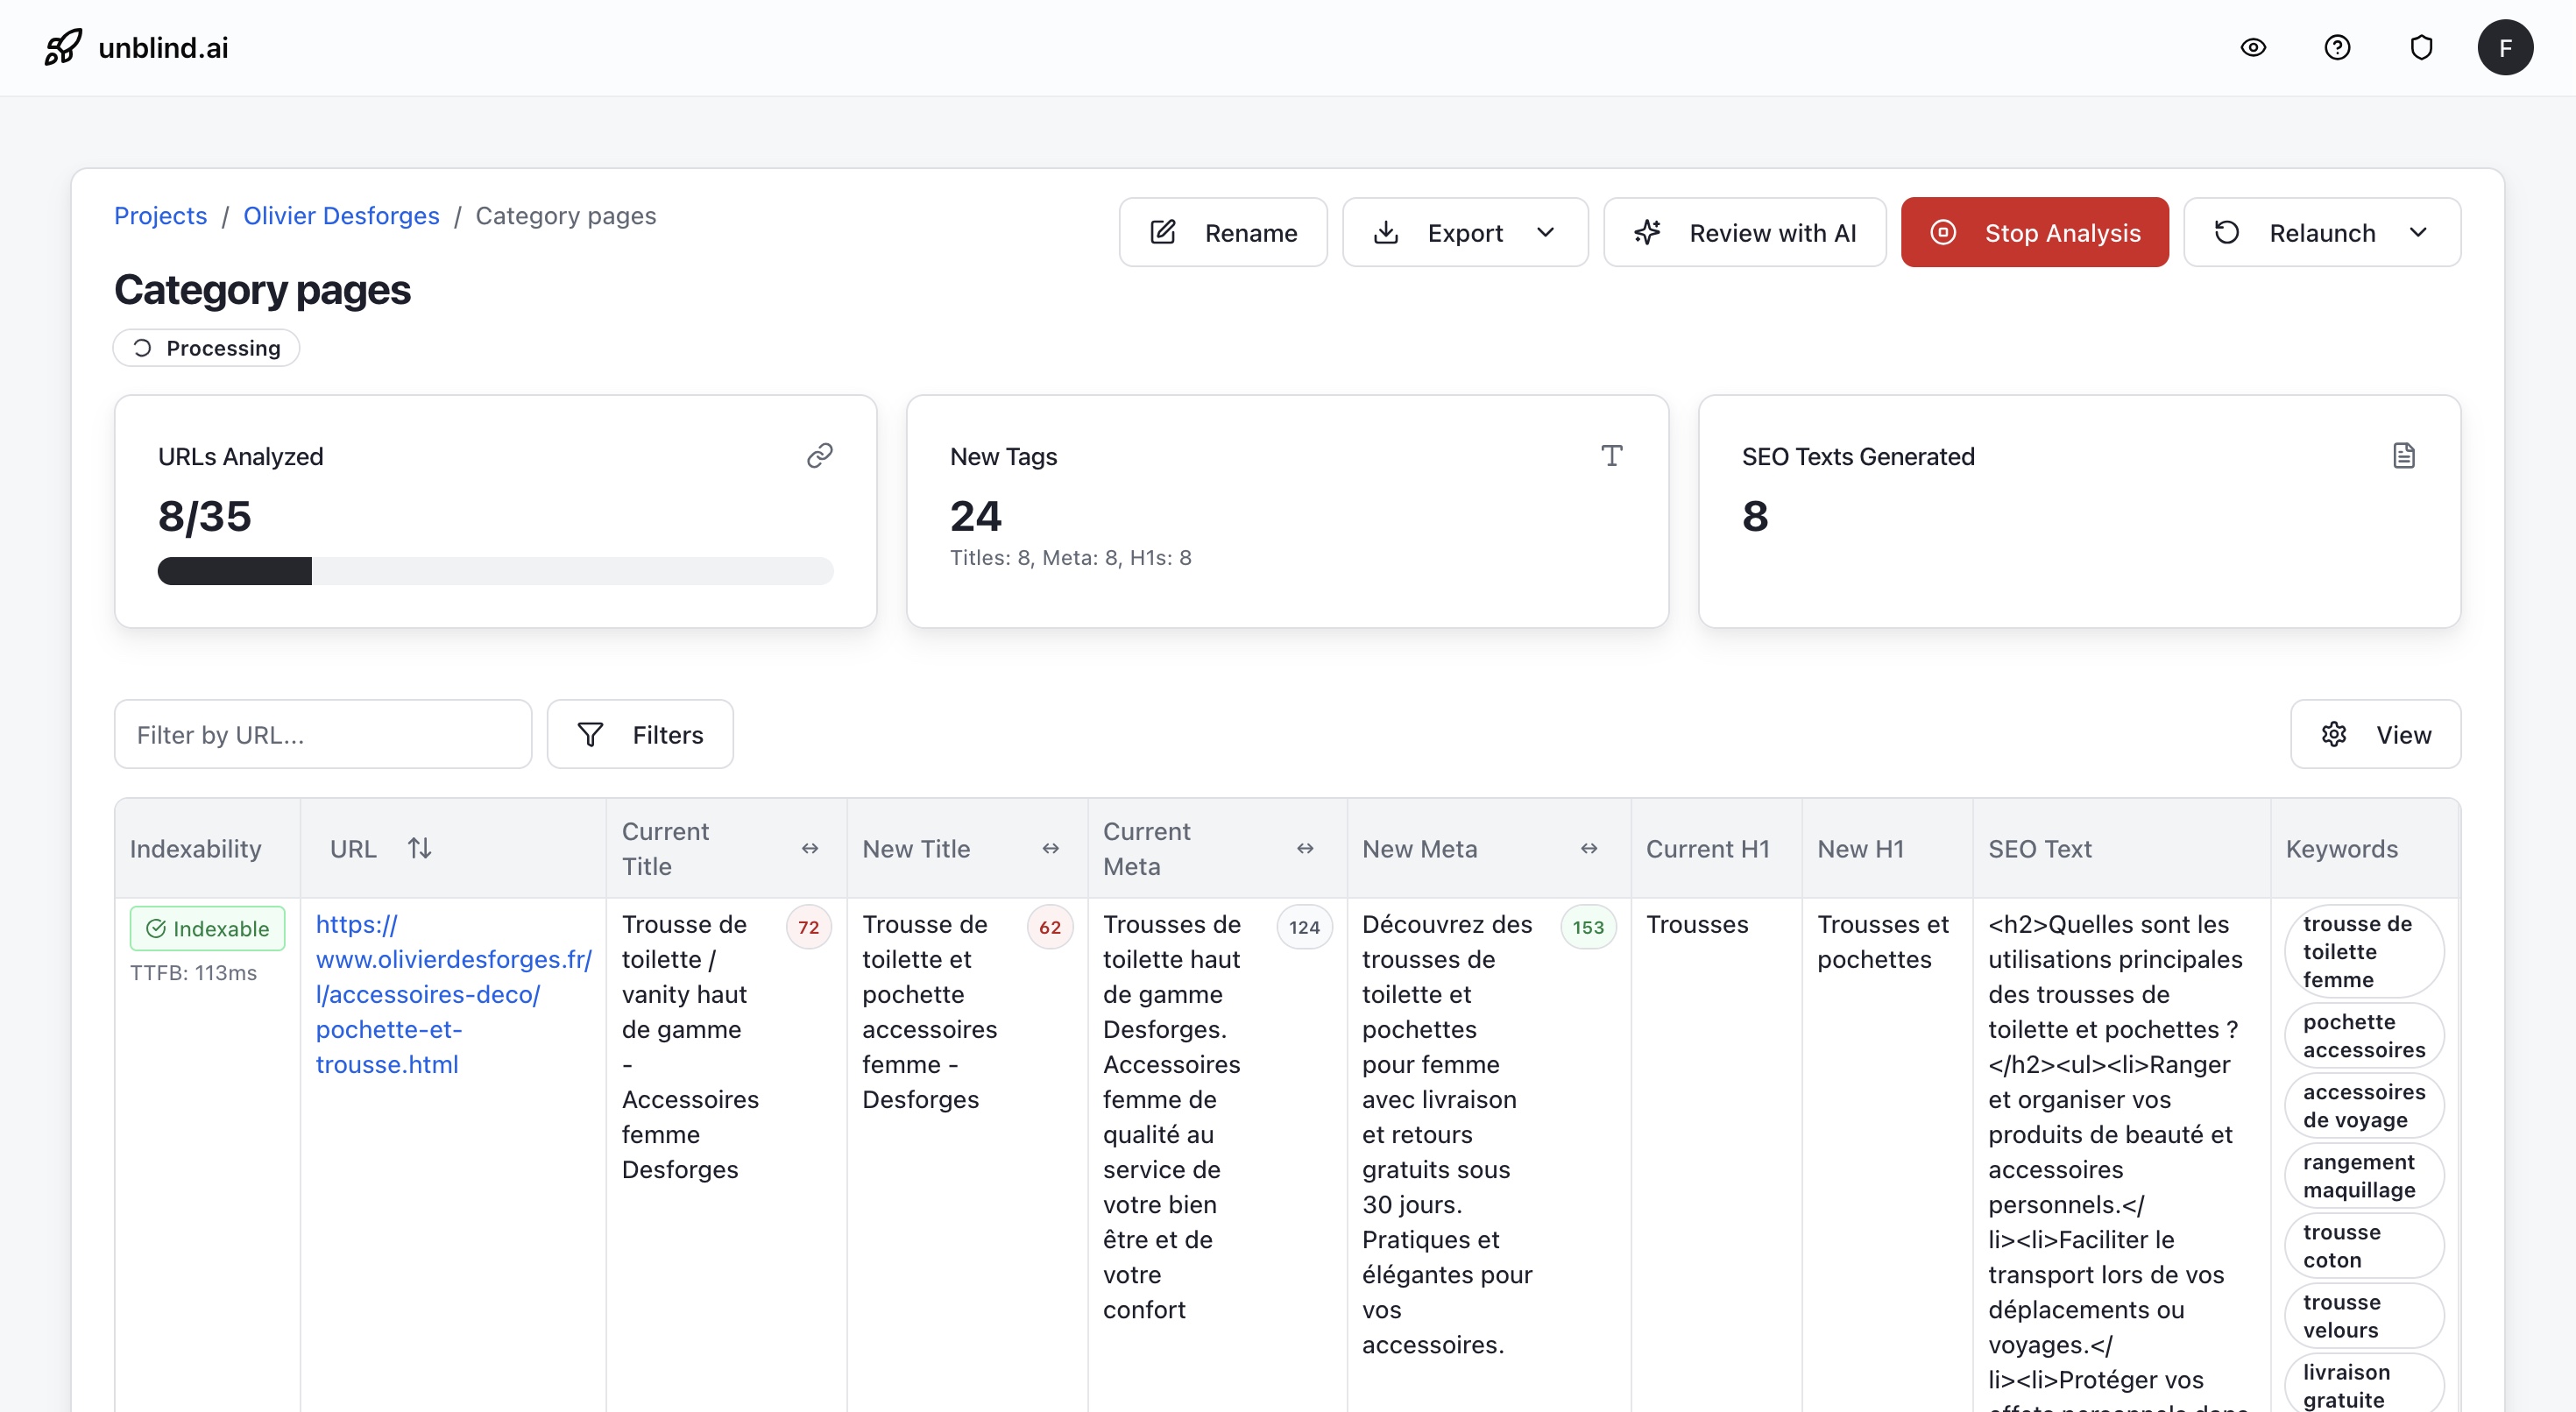2576x1412 pixels.
Task: Click the 'livraison gratuite' keyword tag
Action: [x=2364, y=1384]
